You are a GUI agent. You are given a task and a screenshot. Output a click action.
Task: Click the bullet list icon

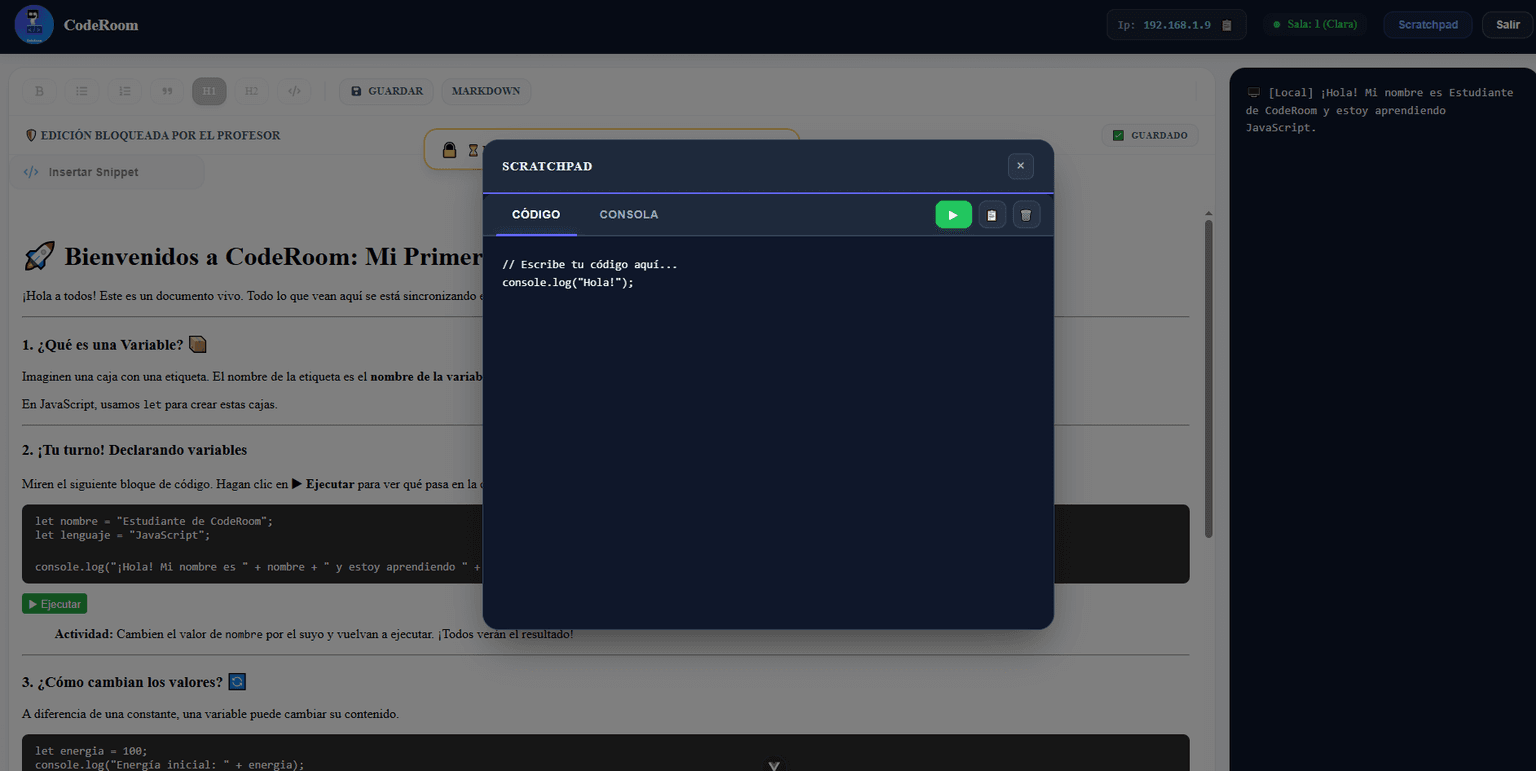pos(82,91)
